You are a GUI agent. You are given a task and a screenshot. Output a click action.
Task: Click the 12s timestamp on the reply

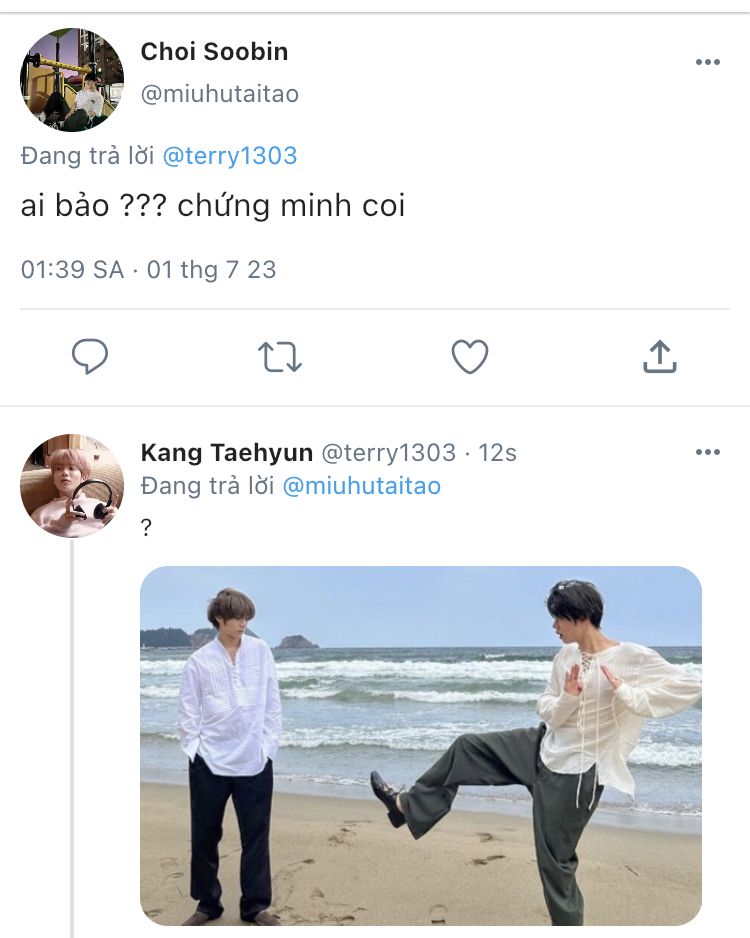[x=497, y=452]
